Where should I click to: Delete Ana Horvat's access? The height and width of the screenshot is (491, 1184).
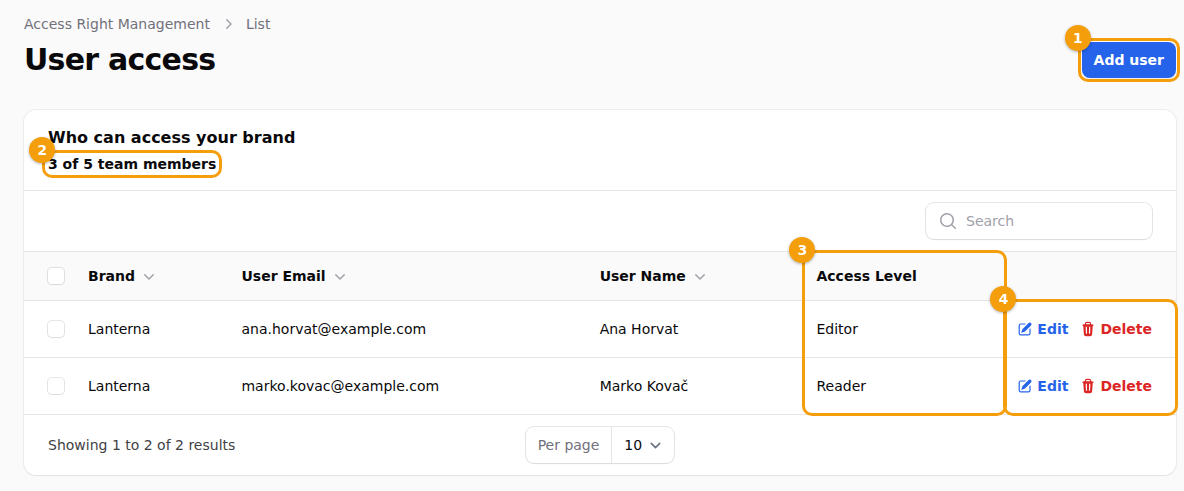click(x=1117, y=329)
